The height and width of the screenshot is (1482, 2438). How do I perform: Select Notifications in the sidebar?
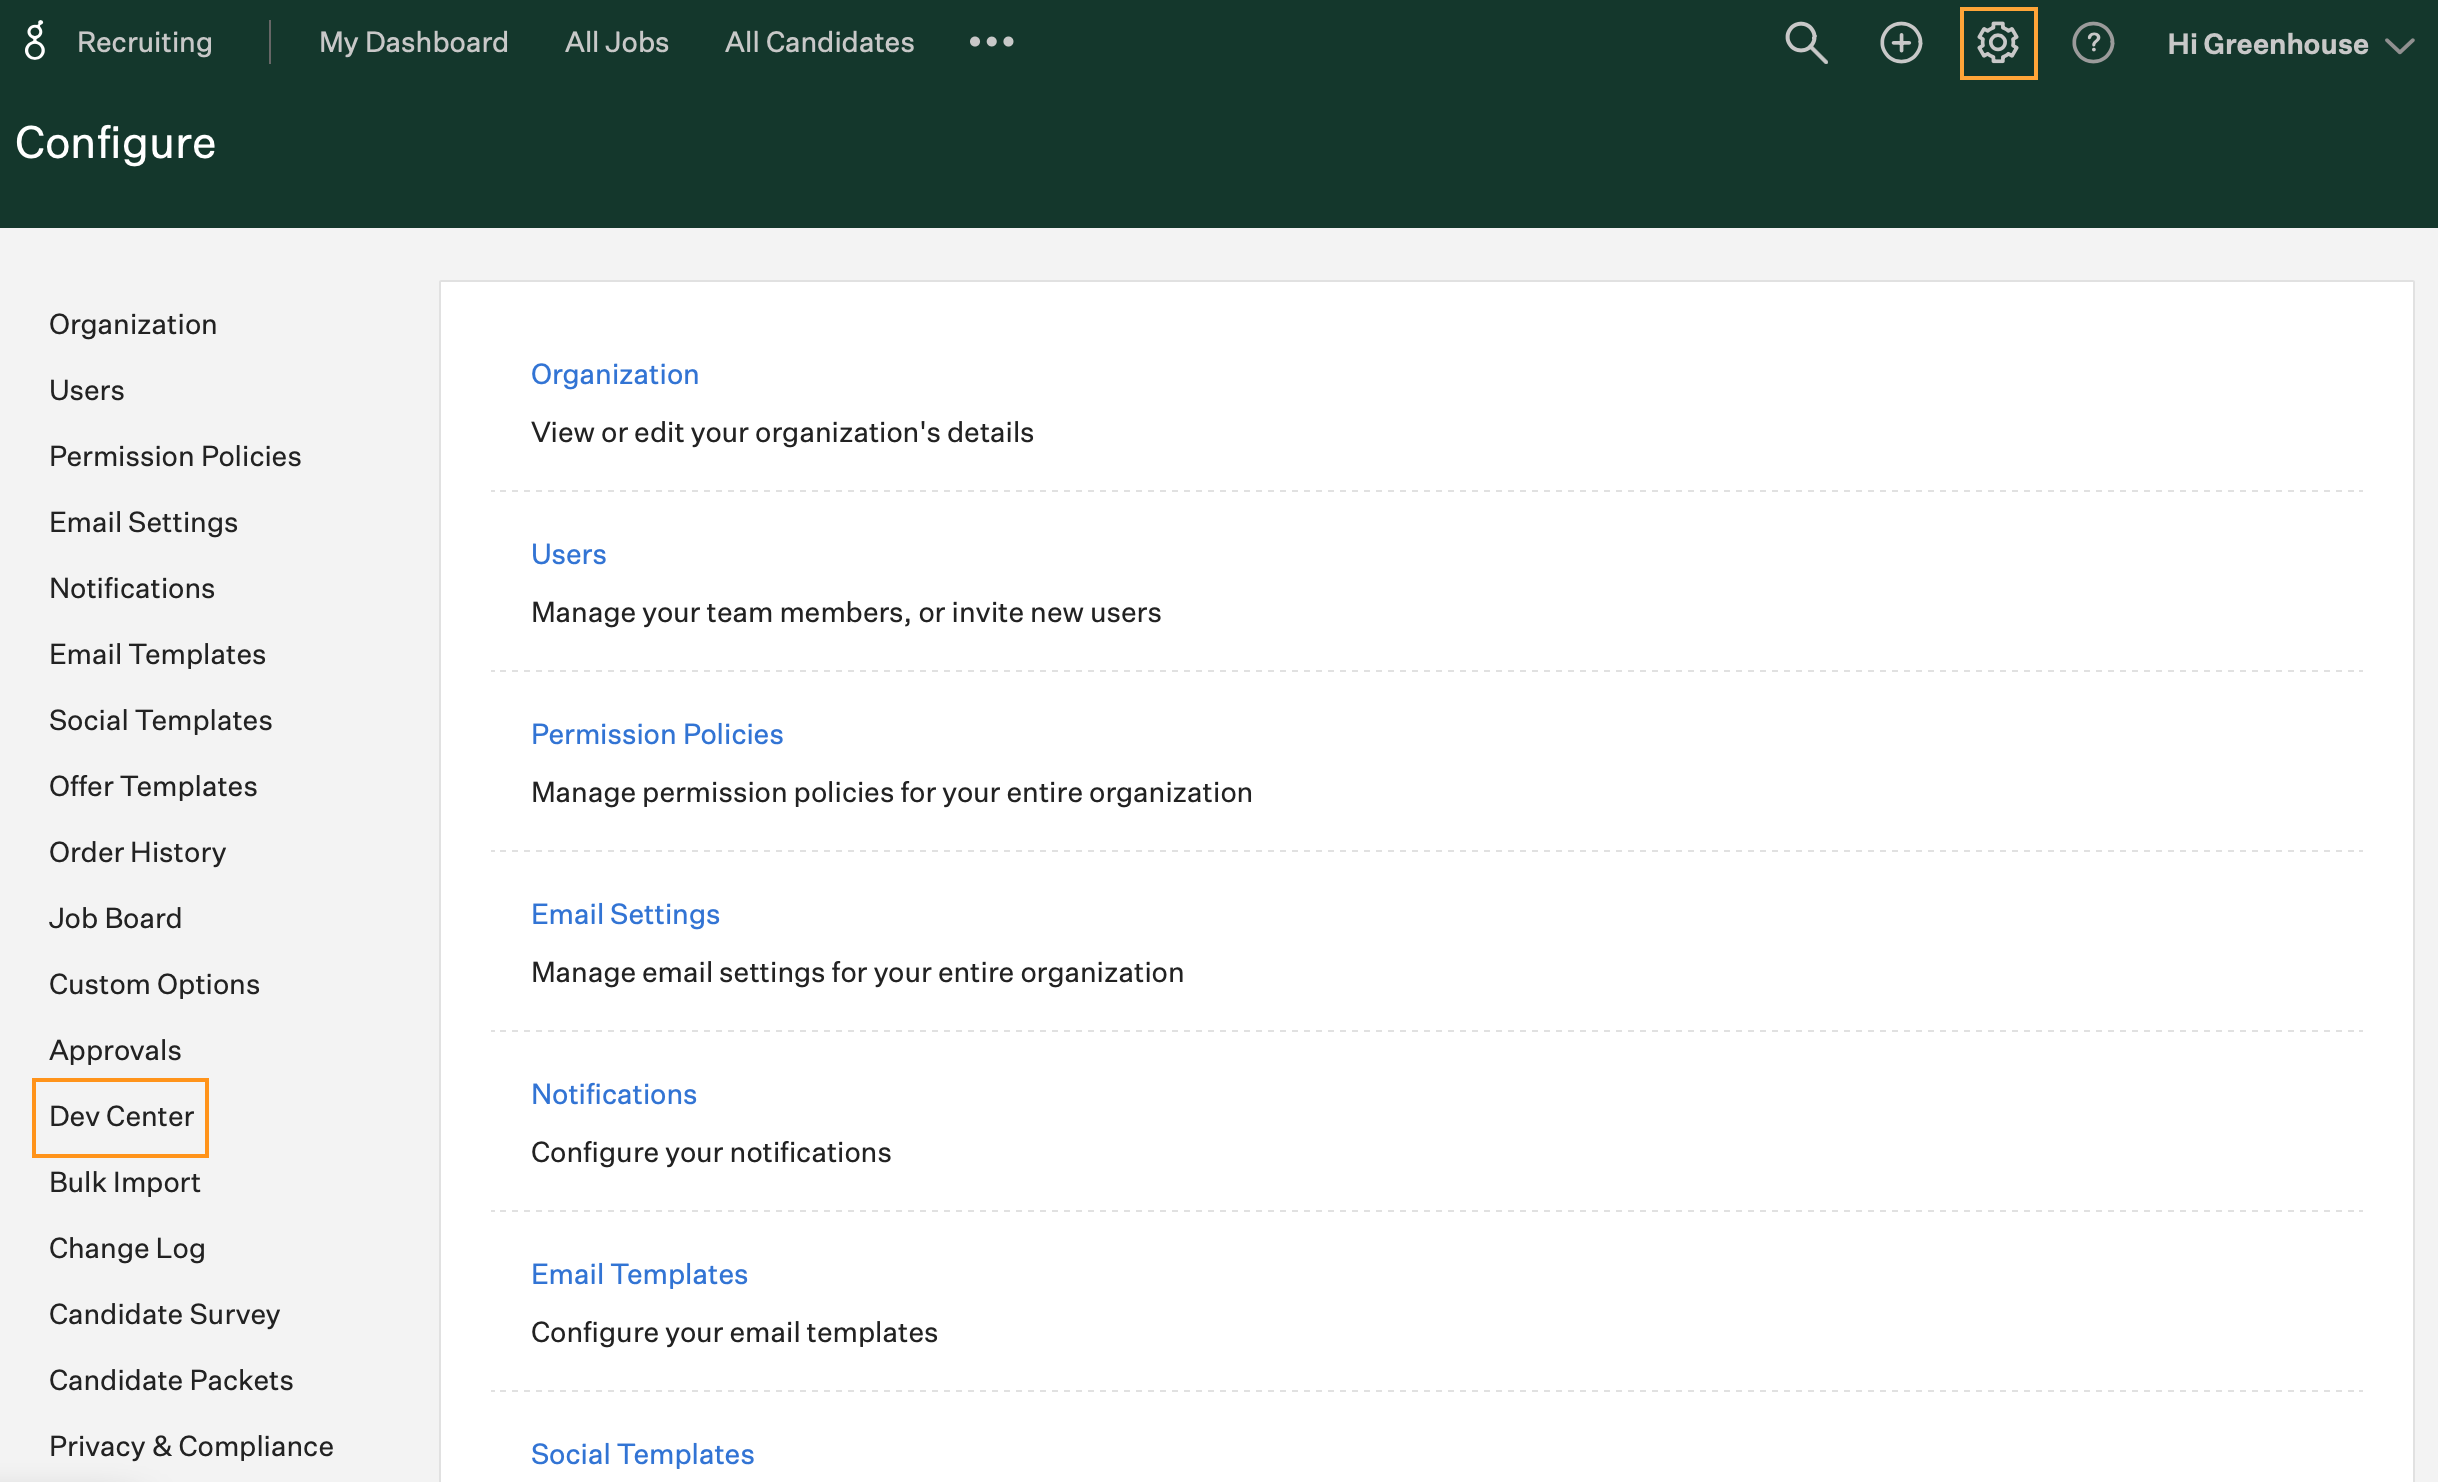coord(132,588)
